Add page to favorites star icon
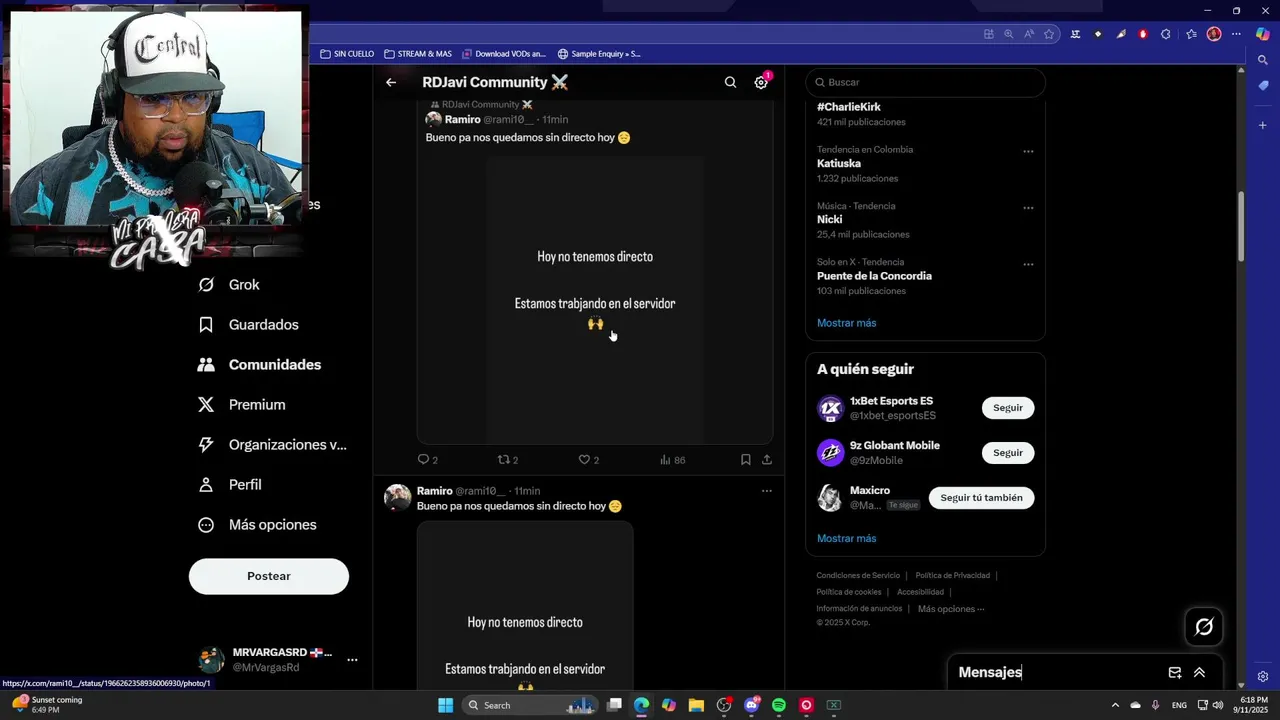 tap(1049, 34)
